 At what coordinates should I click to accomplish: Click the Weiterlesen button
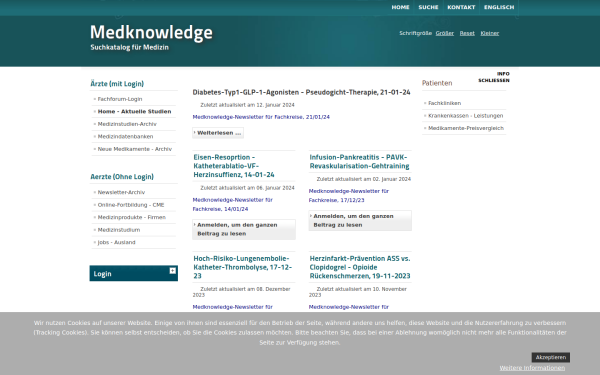218,133
